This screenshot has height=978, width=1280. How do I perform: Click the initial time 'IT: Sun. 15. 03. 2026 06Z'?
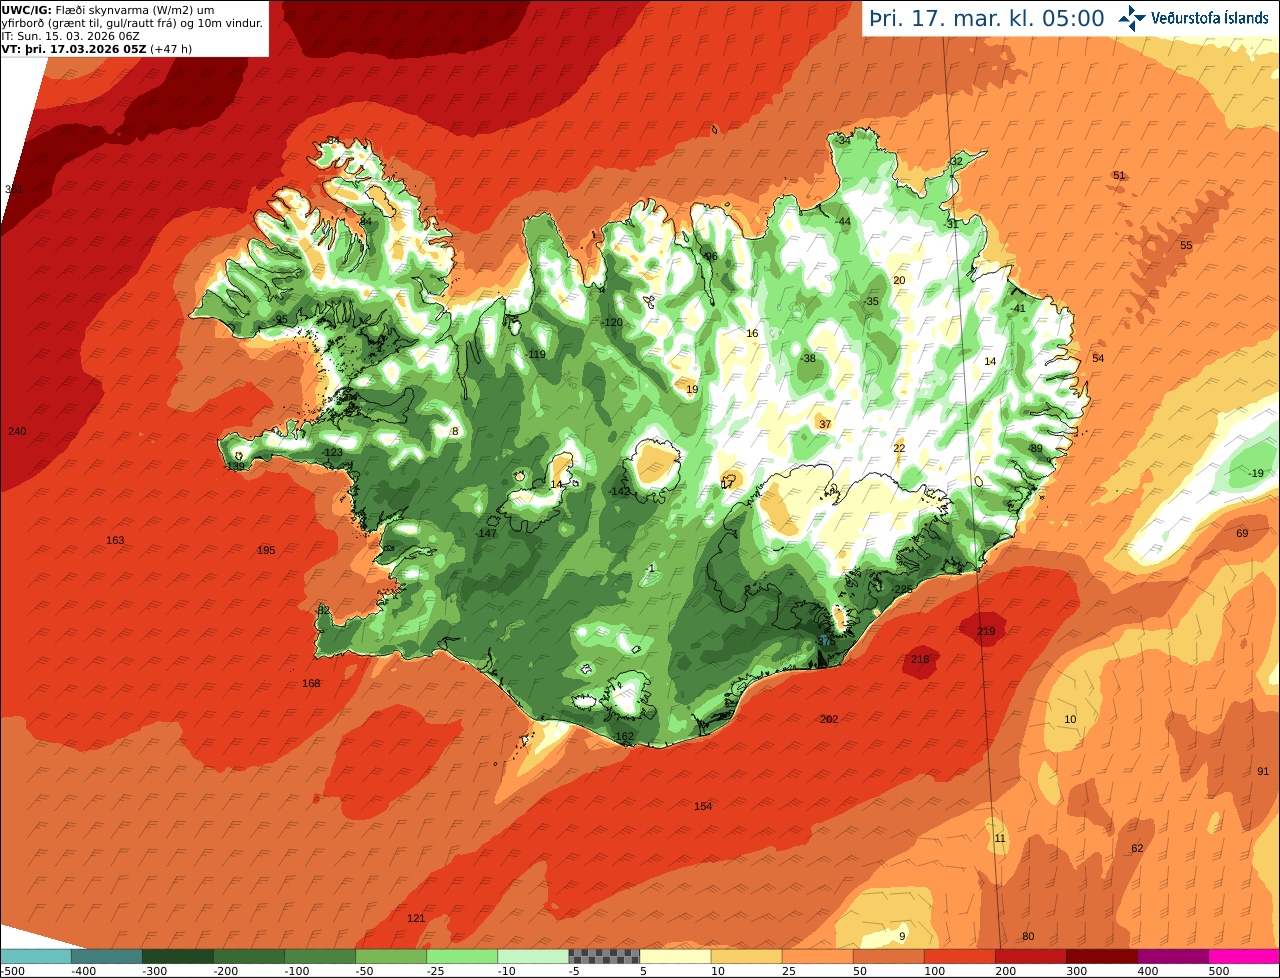(x=71, y=35)
